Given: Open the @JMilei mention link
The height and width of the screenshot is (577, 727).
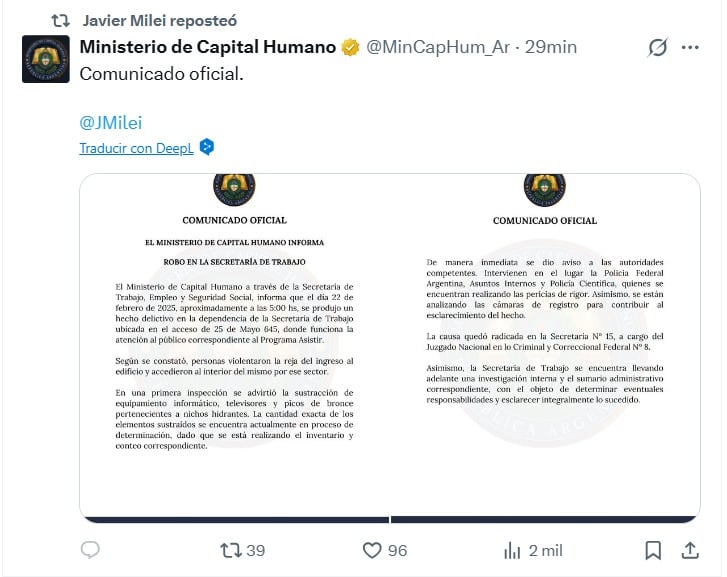Looking at the screenshot, I should tap(110, 122).
